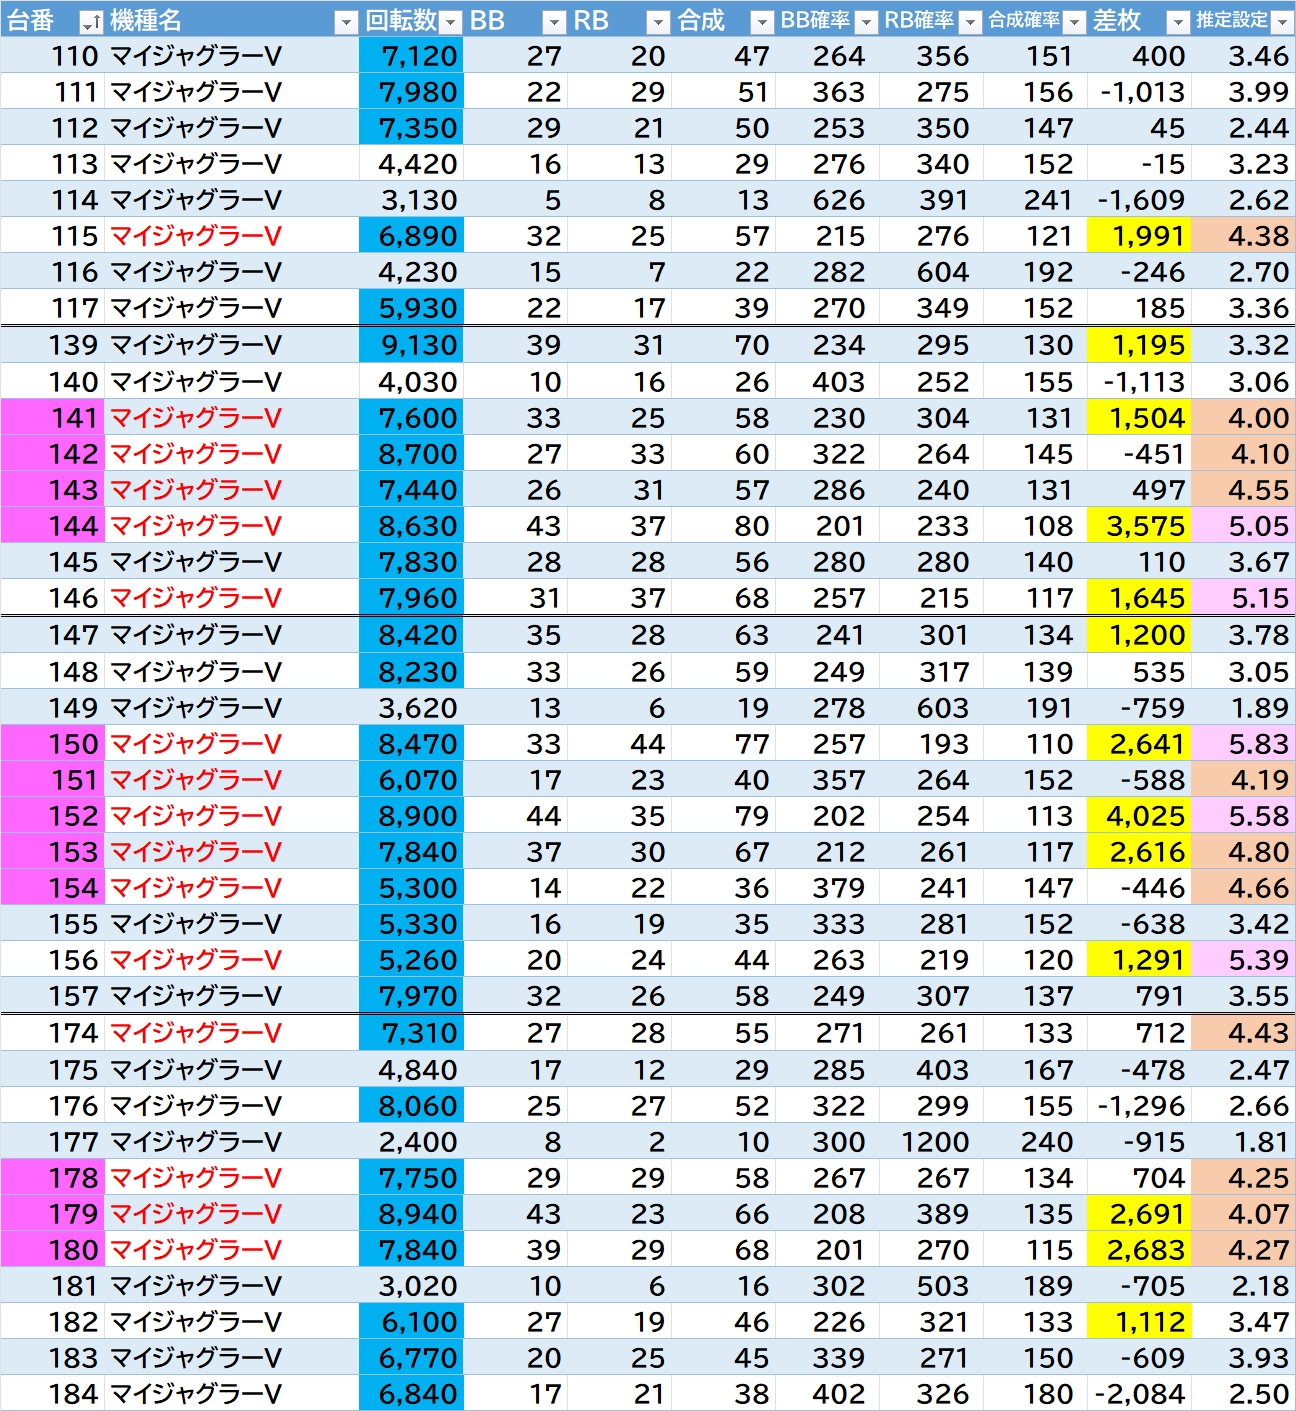The image size is (1296, 1411).
Task: Select estimated setting cell 5.83
Action: click(x=1243, y=744)
